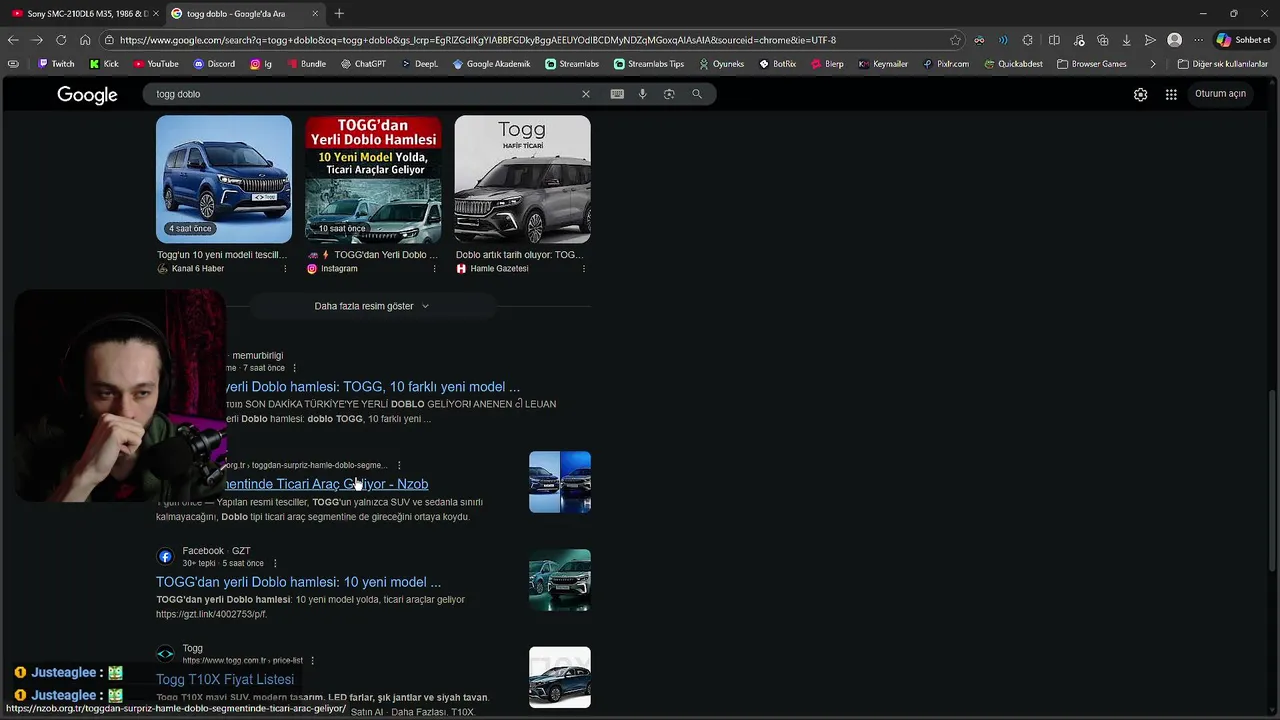The height and width of the screenshot is (720, 1280).
Task: Open the Streamlabs bookmark
Action: pyautogui.click(x=572, y=64)
